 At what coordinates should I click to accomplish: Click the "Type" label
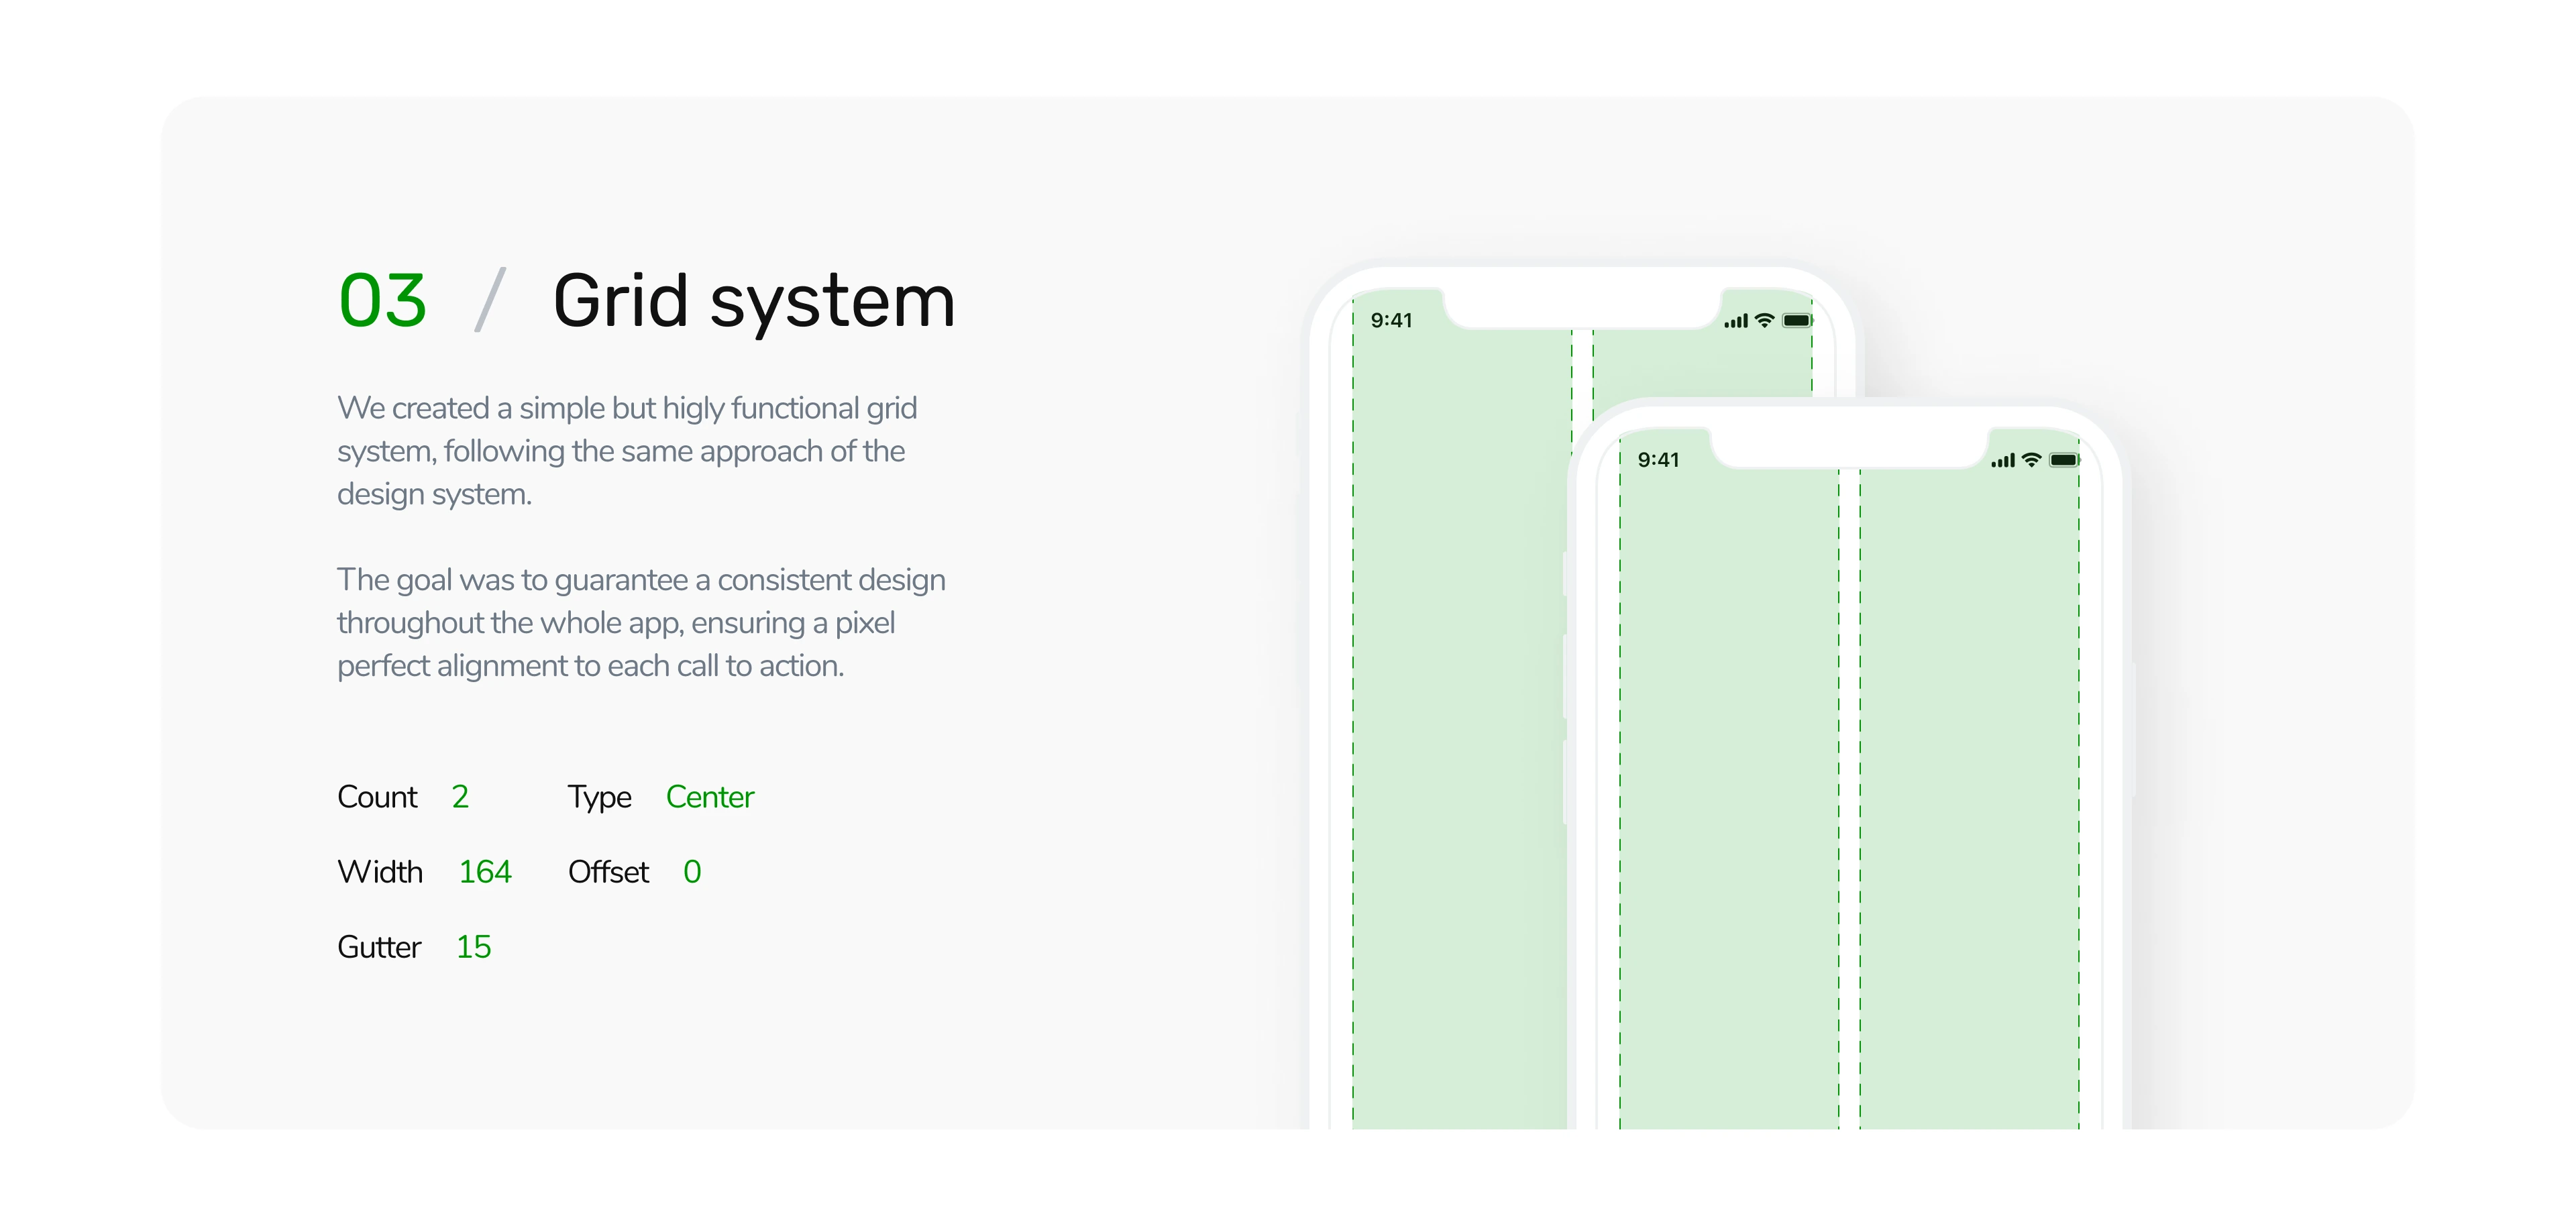pos(599,798)
